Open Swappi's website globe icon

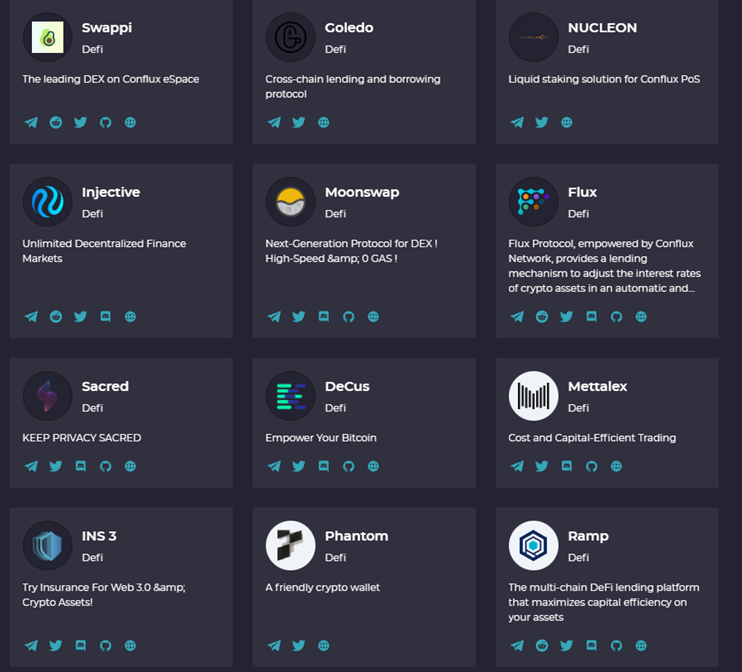(130, 123)
